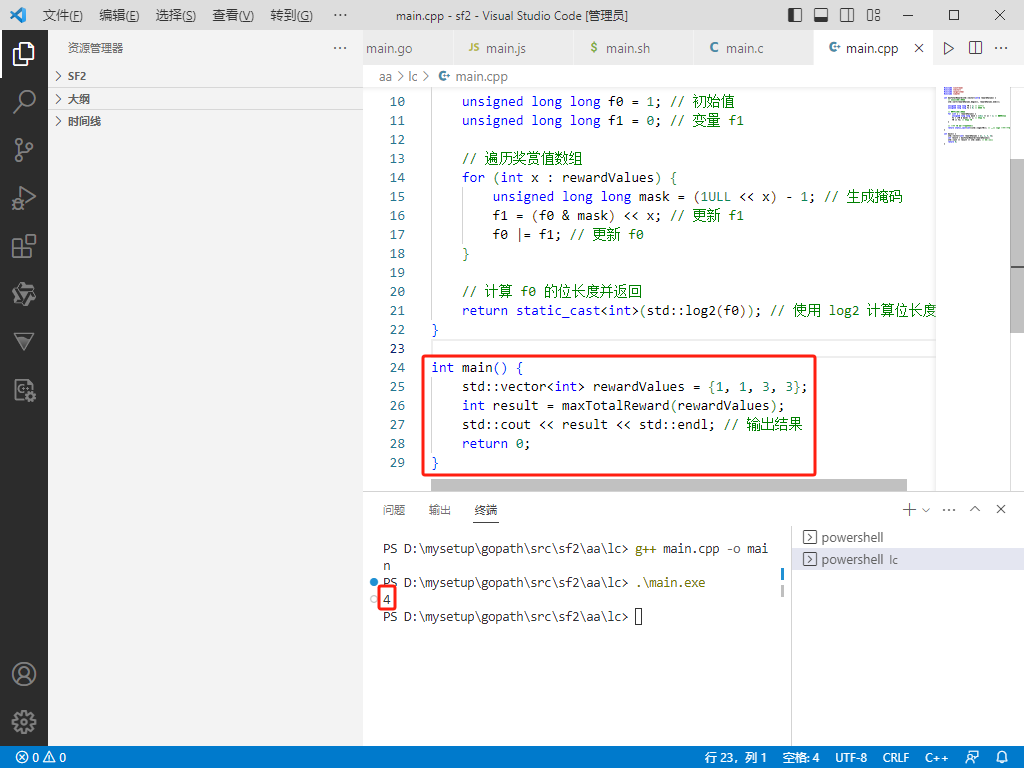Open Explorer panel more actions ellipsis

click(340, 48)
